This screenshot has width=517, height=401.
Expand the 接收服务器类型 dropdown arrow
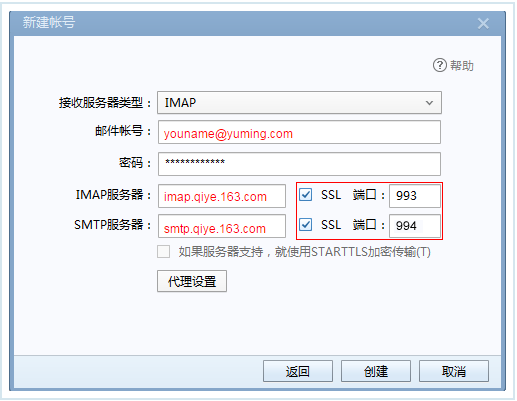coord(429,103)
